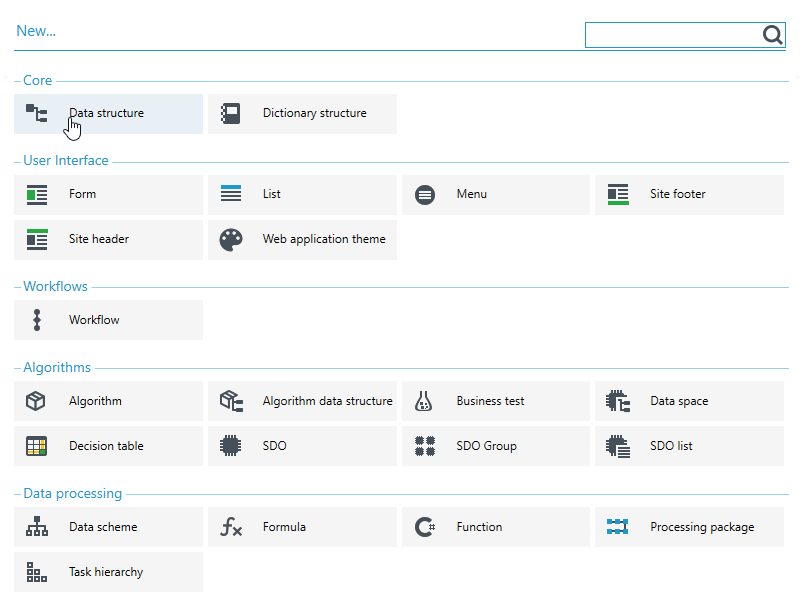The width and height of the screenshot is (805, 611).
Task: Select the Algorithm cube icon
Action: [35, 401]
